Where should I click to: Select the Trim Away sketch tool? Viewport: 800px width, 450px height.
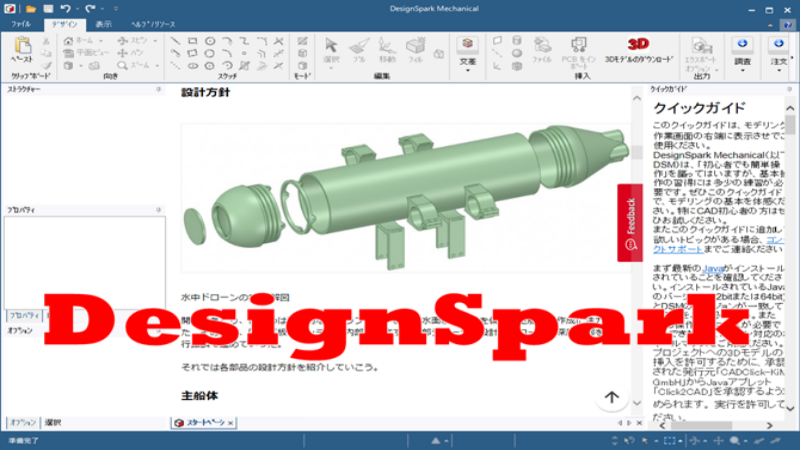click(279, 41)
